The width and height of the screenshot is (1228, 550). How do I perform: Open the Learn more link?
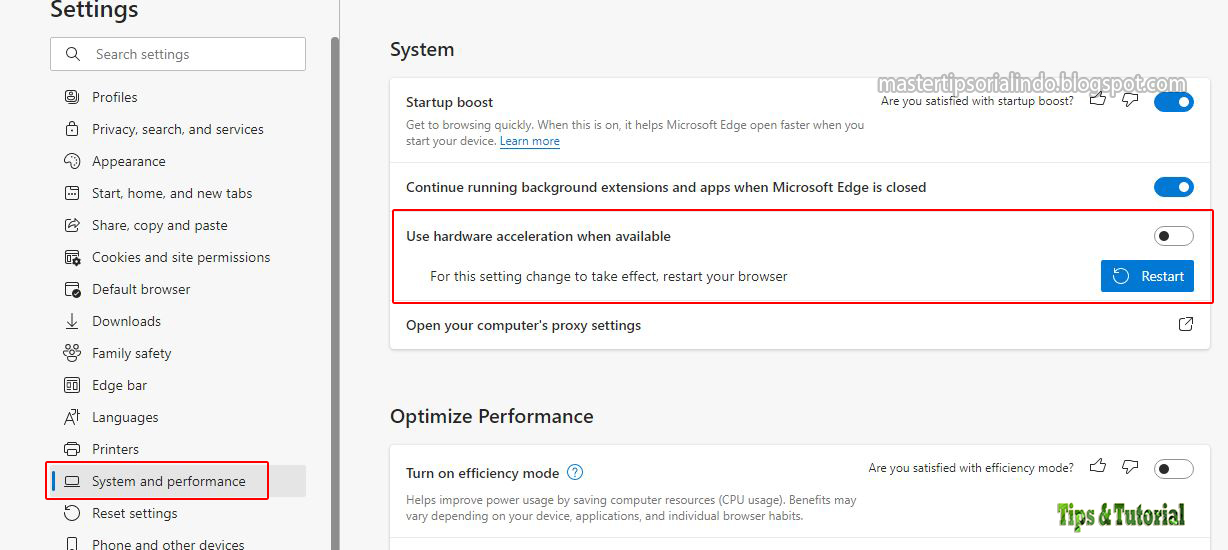point(530,142)
